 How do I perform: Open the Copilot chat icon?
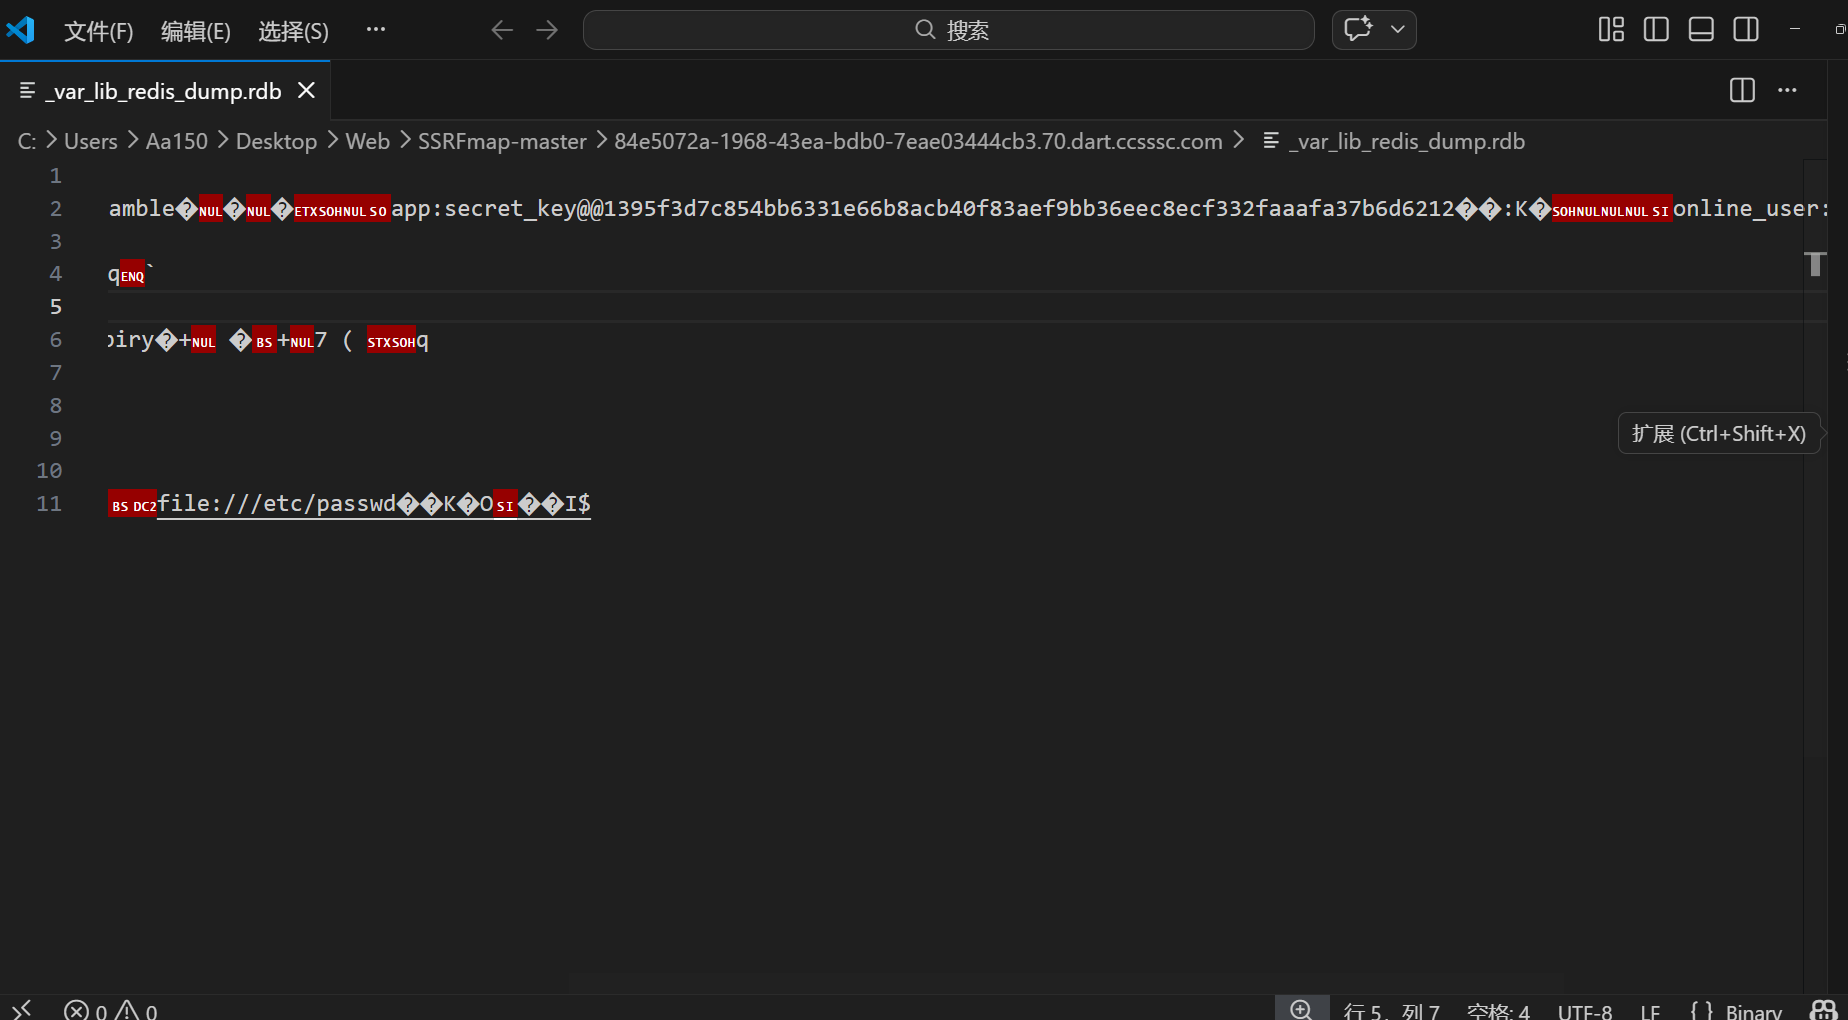tap(1357, 30)
